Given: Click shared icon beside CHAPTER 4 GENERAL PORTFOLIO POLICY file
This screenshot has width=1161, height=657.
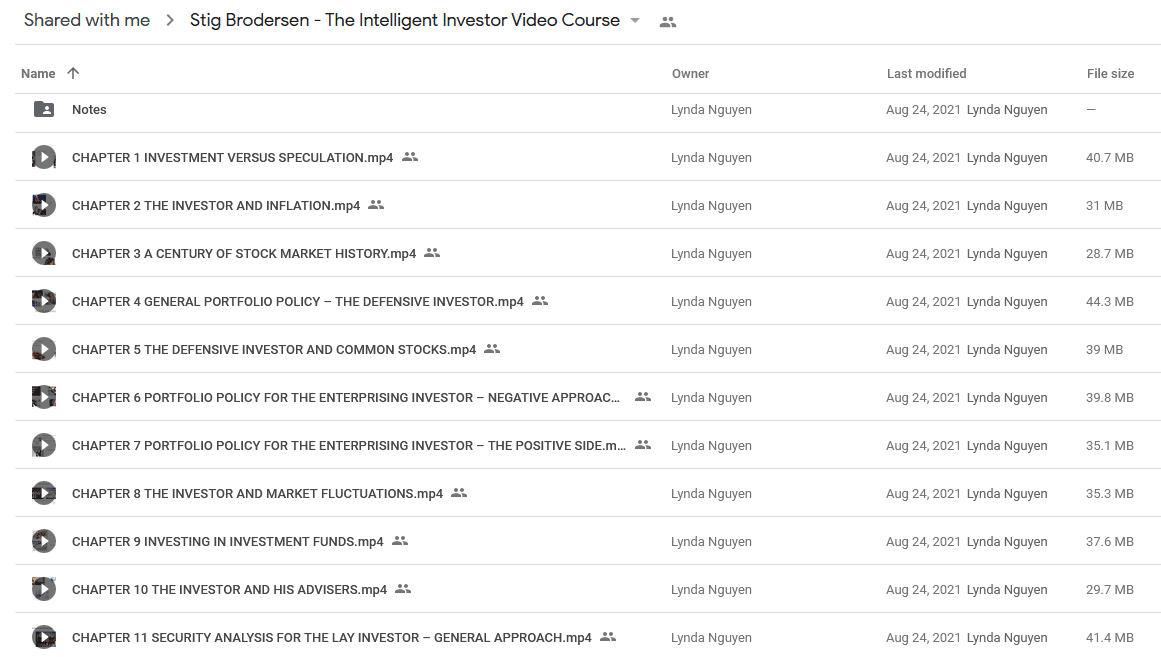Looking at the screenshot, I should pyautogui.click(x=541, y=301).
